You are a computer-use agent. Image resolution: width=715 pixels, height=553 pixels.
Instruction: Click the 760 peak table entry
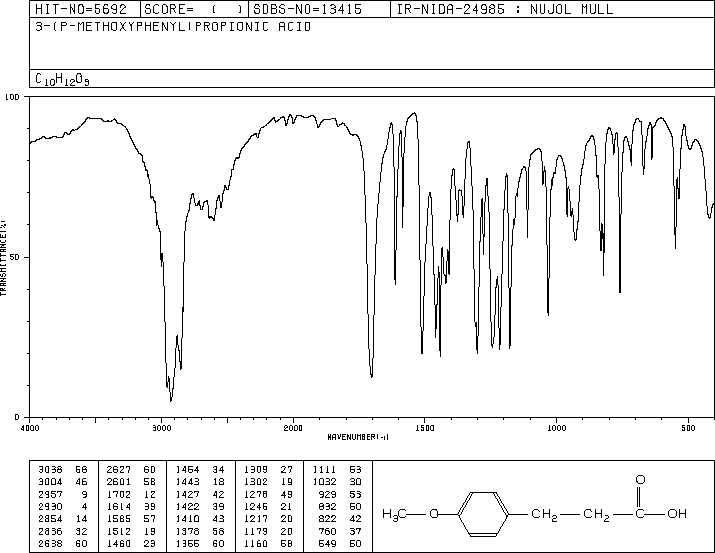point(340,531)
